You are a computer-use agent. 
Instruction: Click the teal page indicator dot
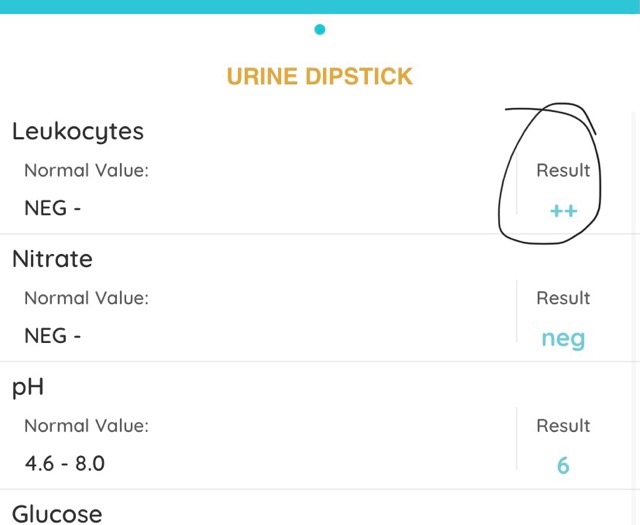pos(320,29)
